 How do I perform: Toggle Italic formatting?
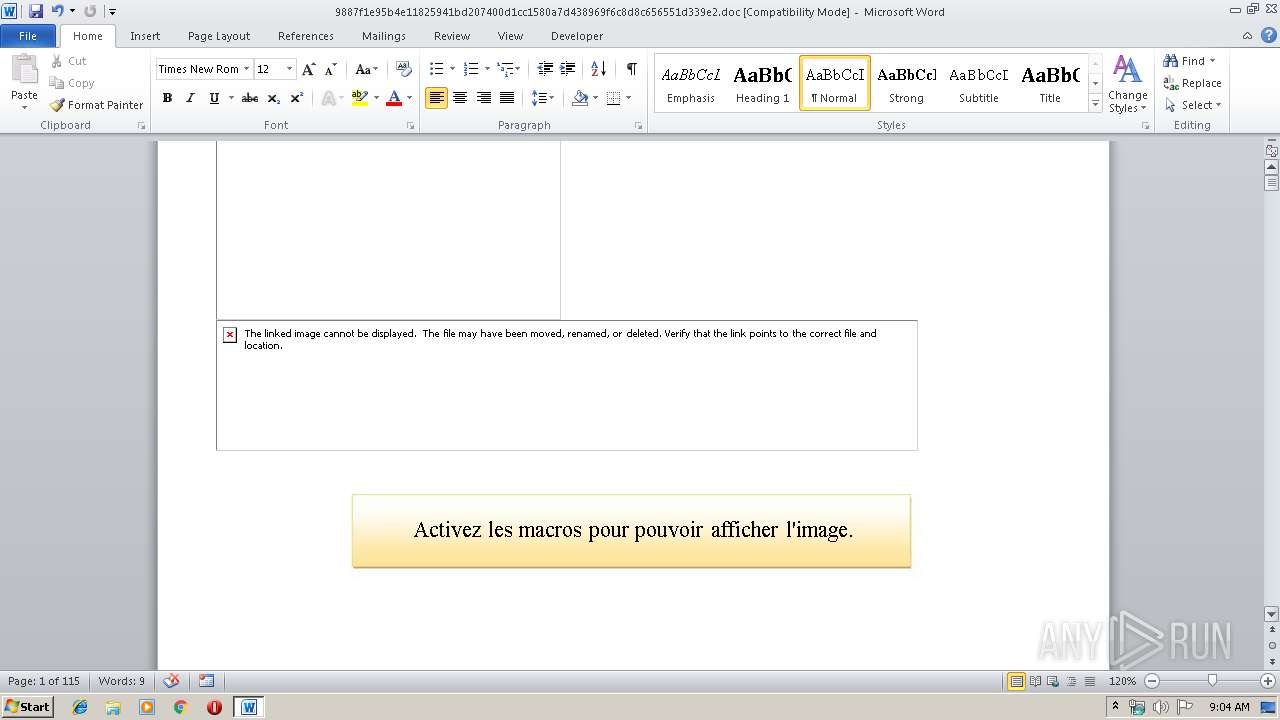tap(190, 98)
